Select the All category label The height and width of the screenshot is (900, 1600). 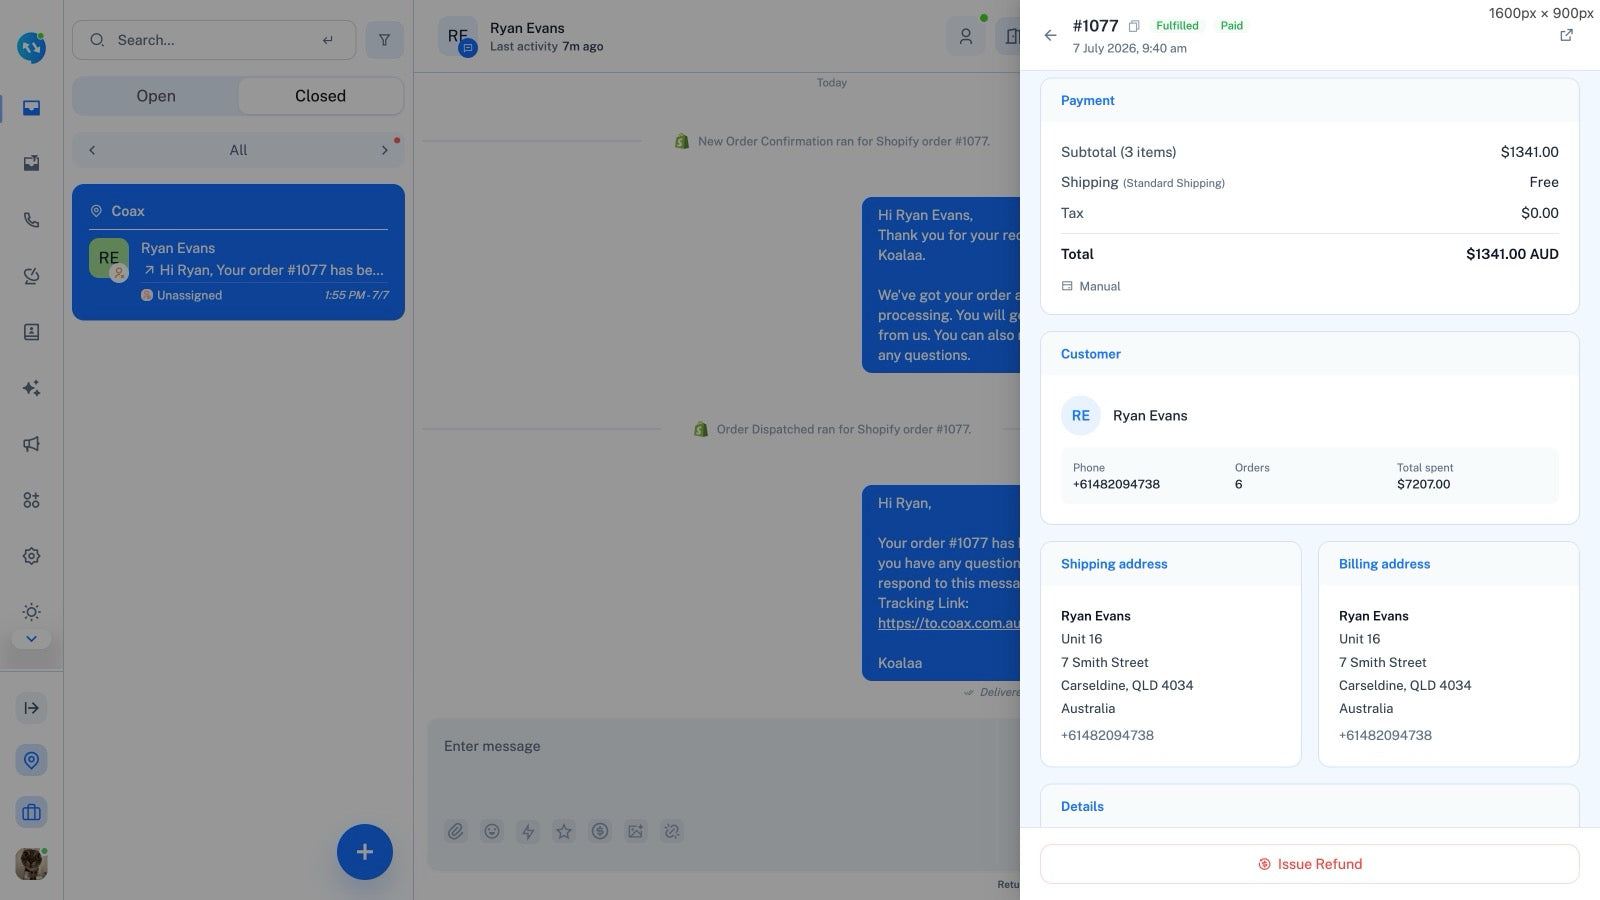coord(238,150)
